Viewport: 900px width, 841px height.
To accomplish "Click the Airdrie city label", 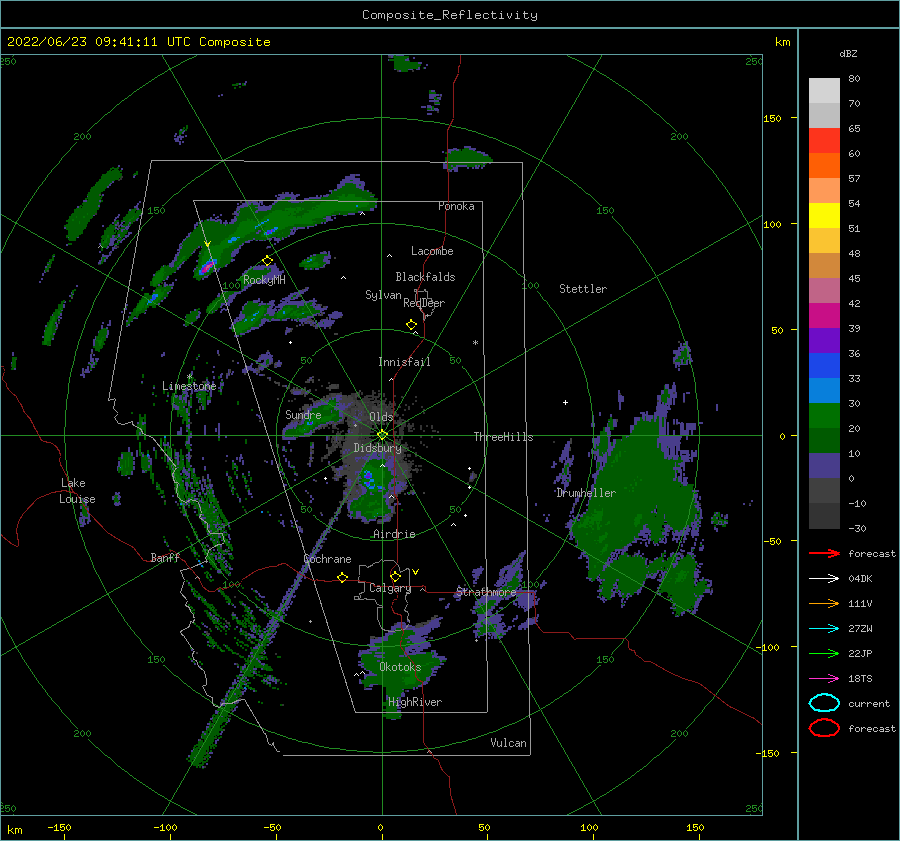I will point(394,534).
